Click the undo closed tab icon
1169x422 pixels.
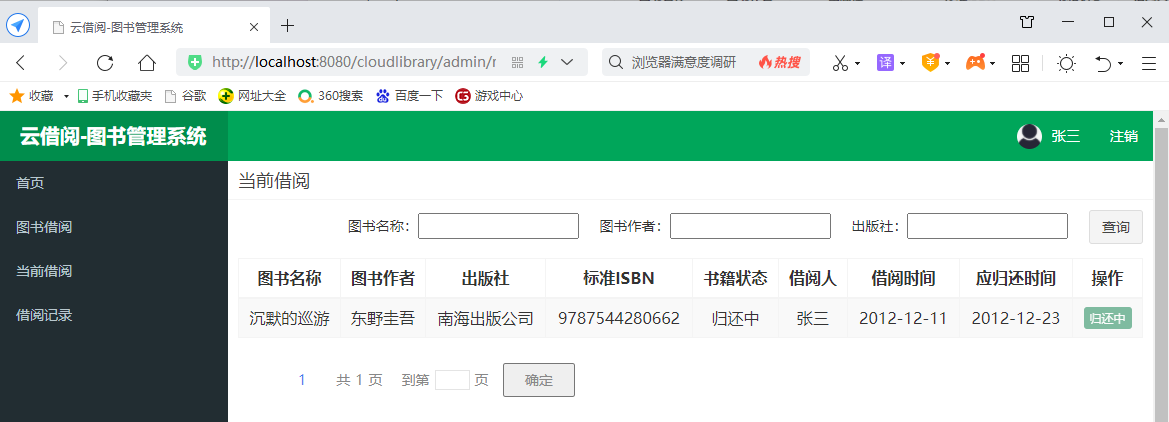click(x=1103, y=63)
